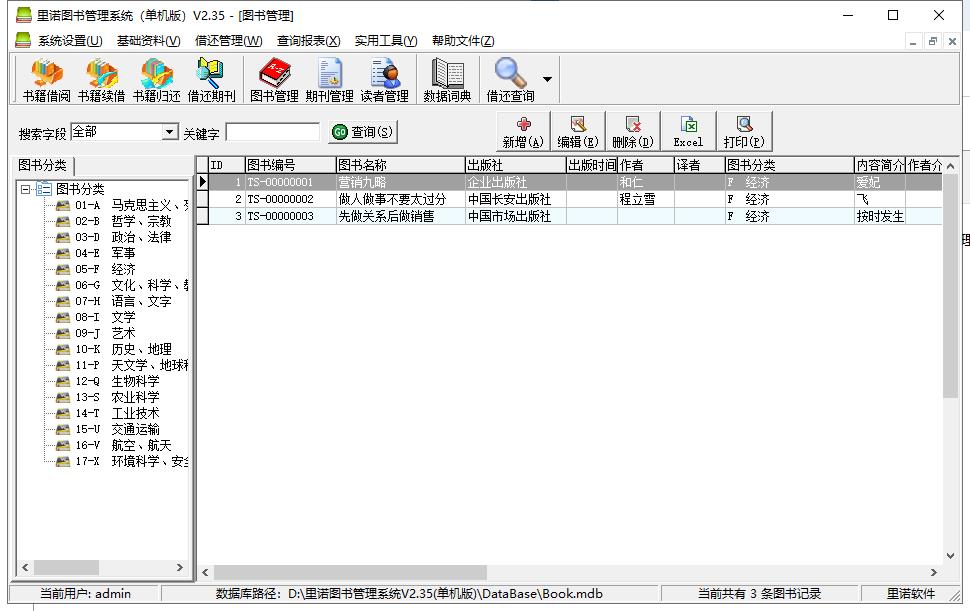Screen dimensions: 970x611
Task: Open the 书籍借阅 book lending tool
Action: coord(46,80)
